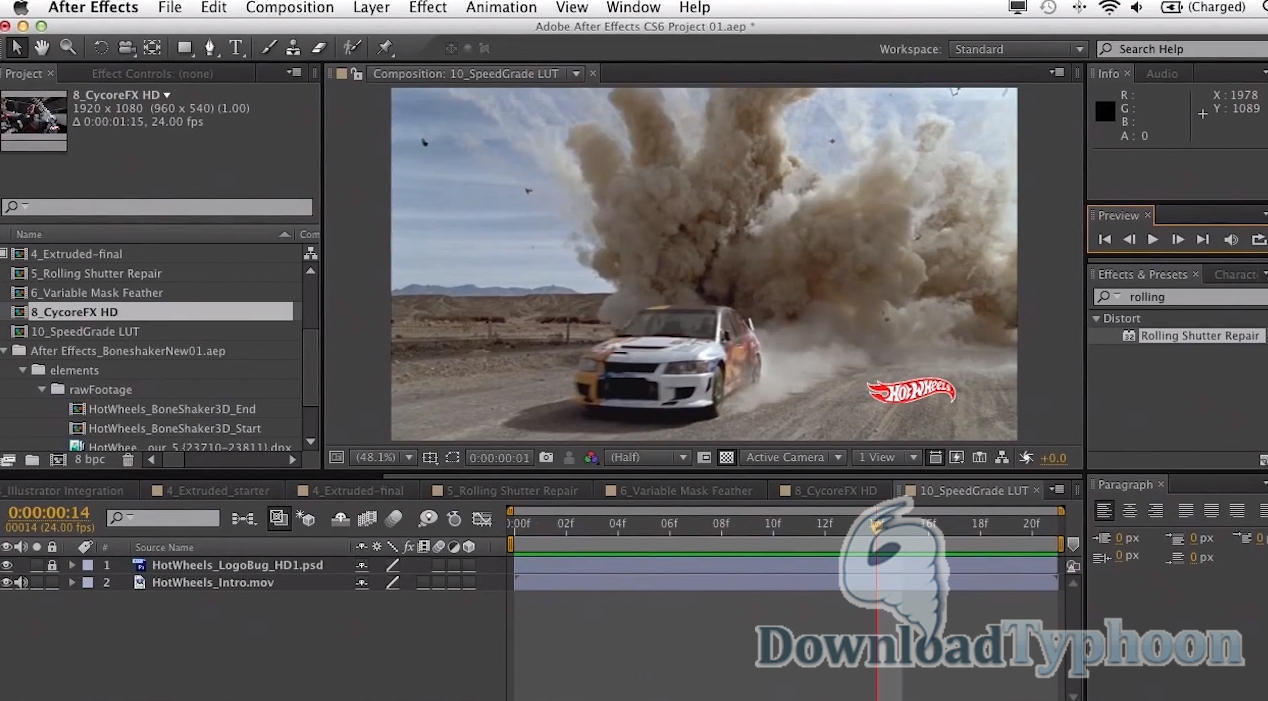
Task: Select the 10_SpeedGrade LUT project item
Action: [x=84, y=331]
